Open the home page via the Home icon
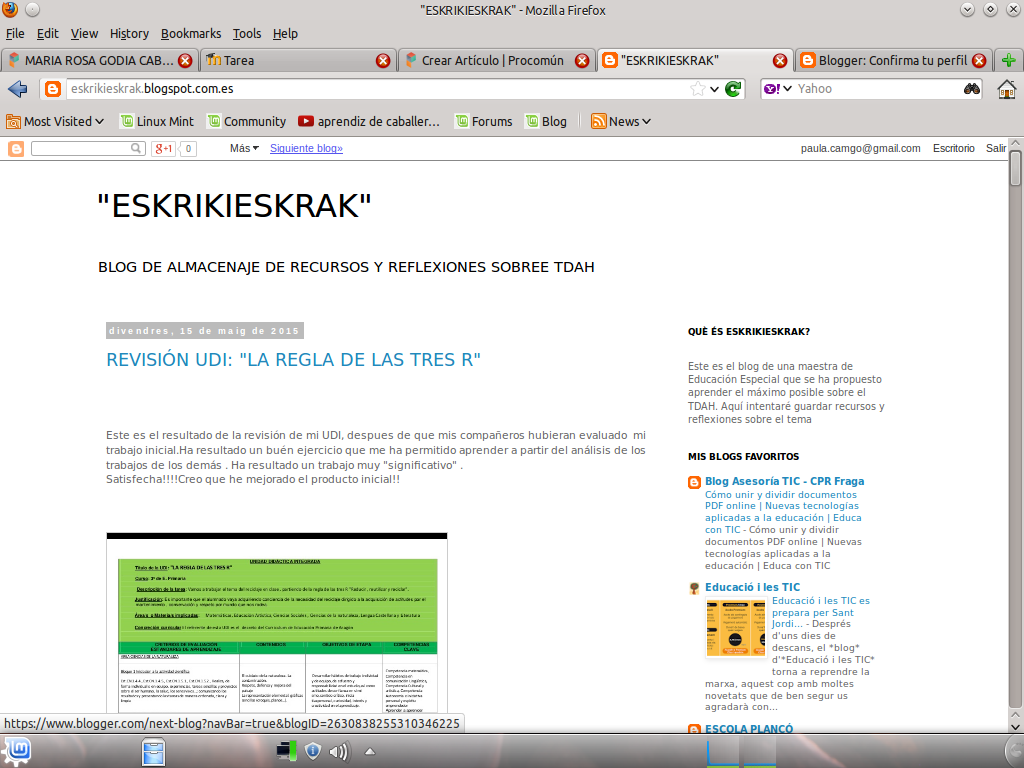1024x768 pixels. pos(1006,88)
